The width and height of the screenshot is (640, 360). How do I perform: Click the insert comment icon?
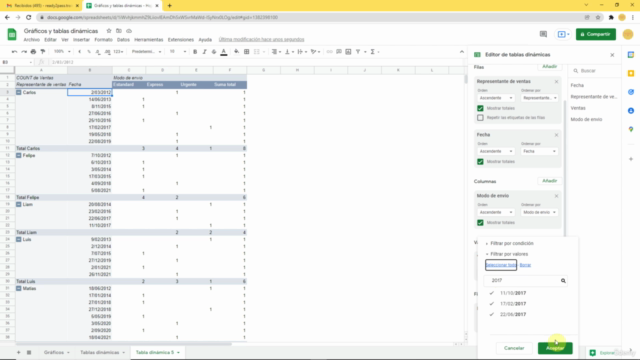(339, 52)
